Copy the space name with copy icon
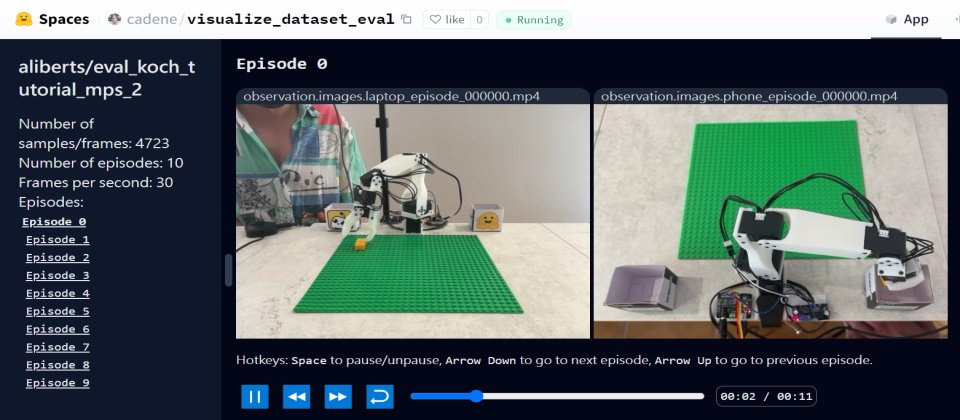This screenshot has width=960, height=420. pyautogui.click(x=407, y=20)
